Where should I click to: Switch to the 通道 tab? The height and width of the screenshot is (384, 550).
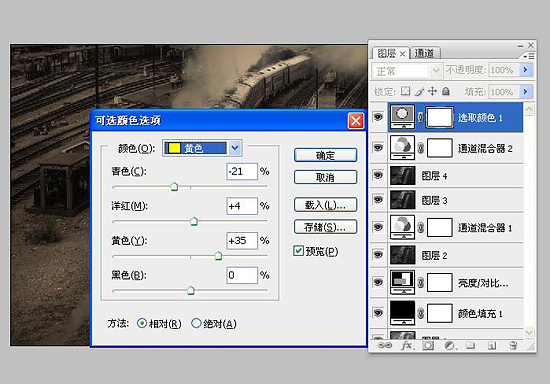[424, 53]
